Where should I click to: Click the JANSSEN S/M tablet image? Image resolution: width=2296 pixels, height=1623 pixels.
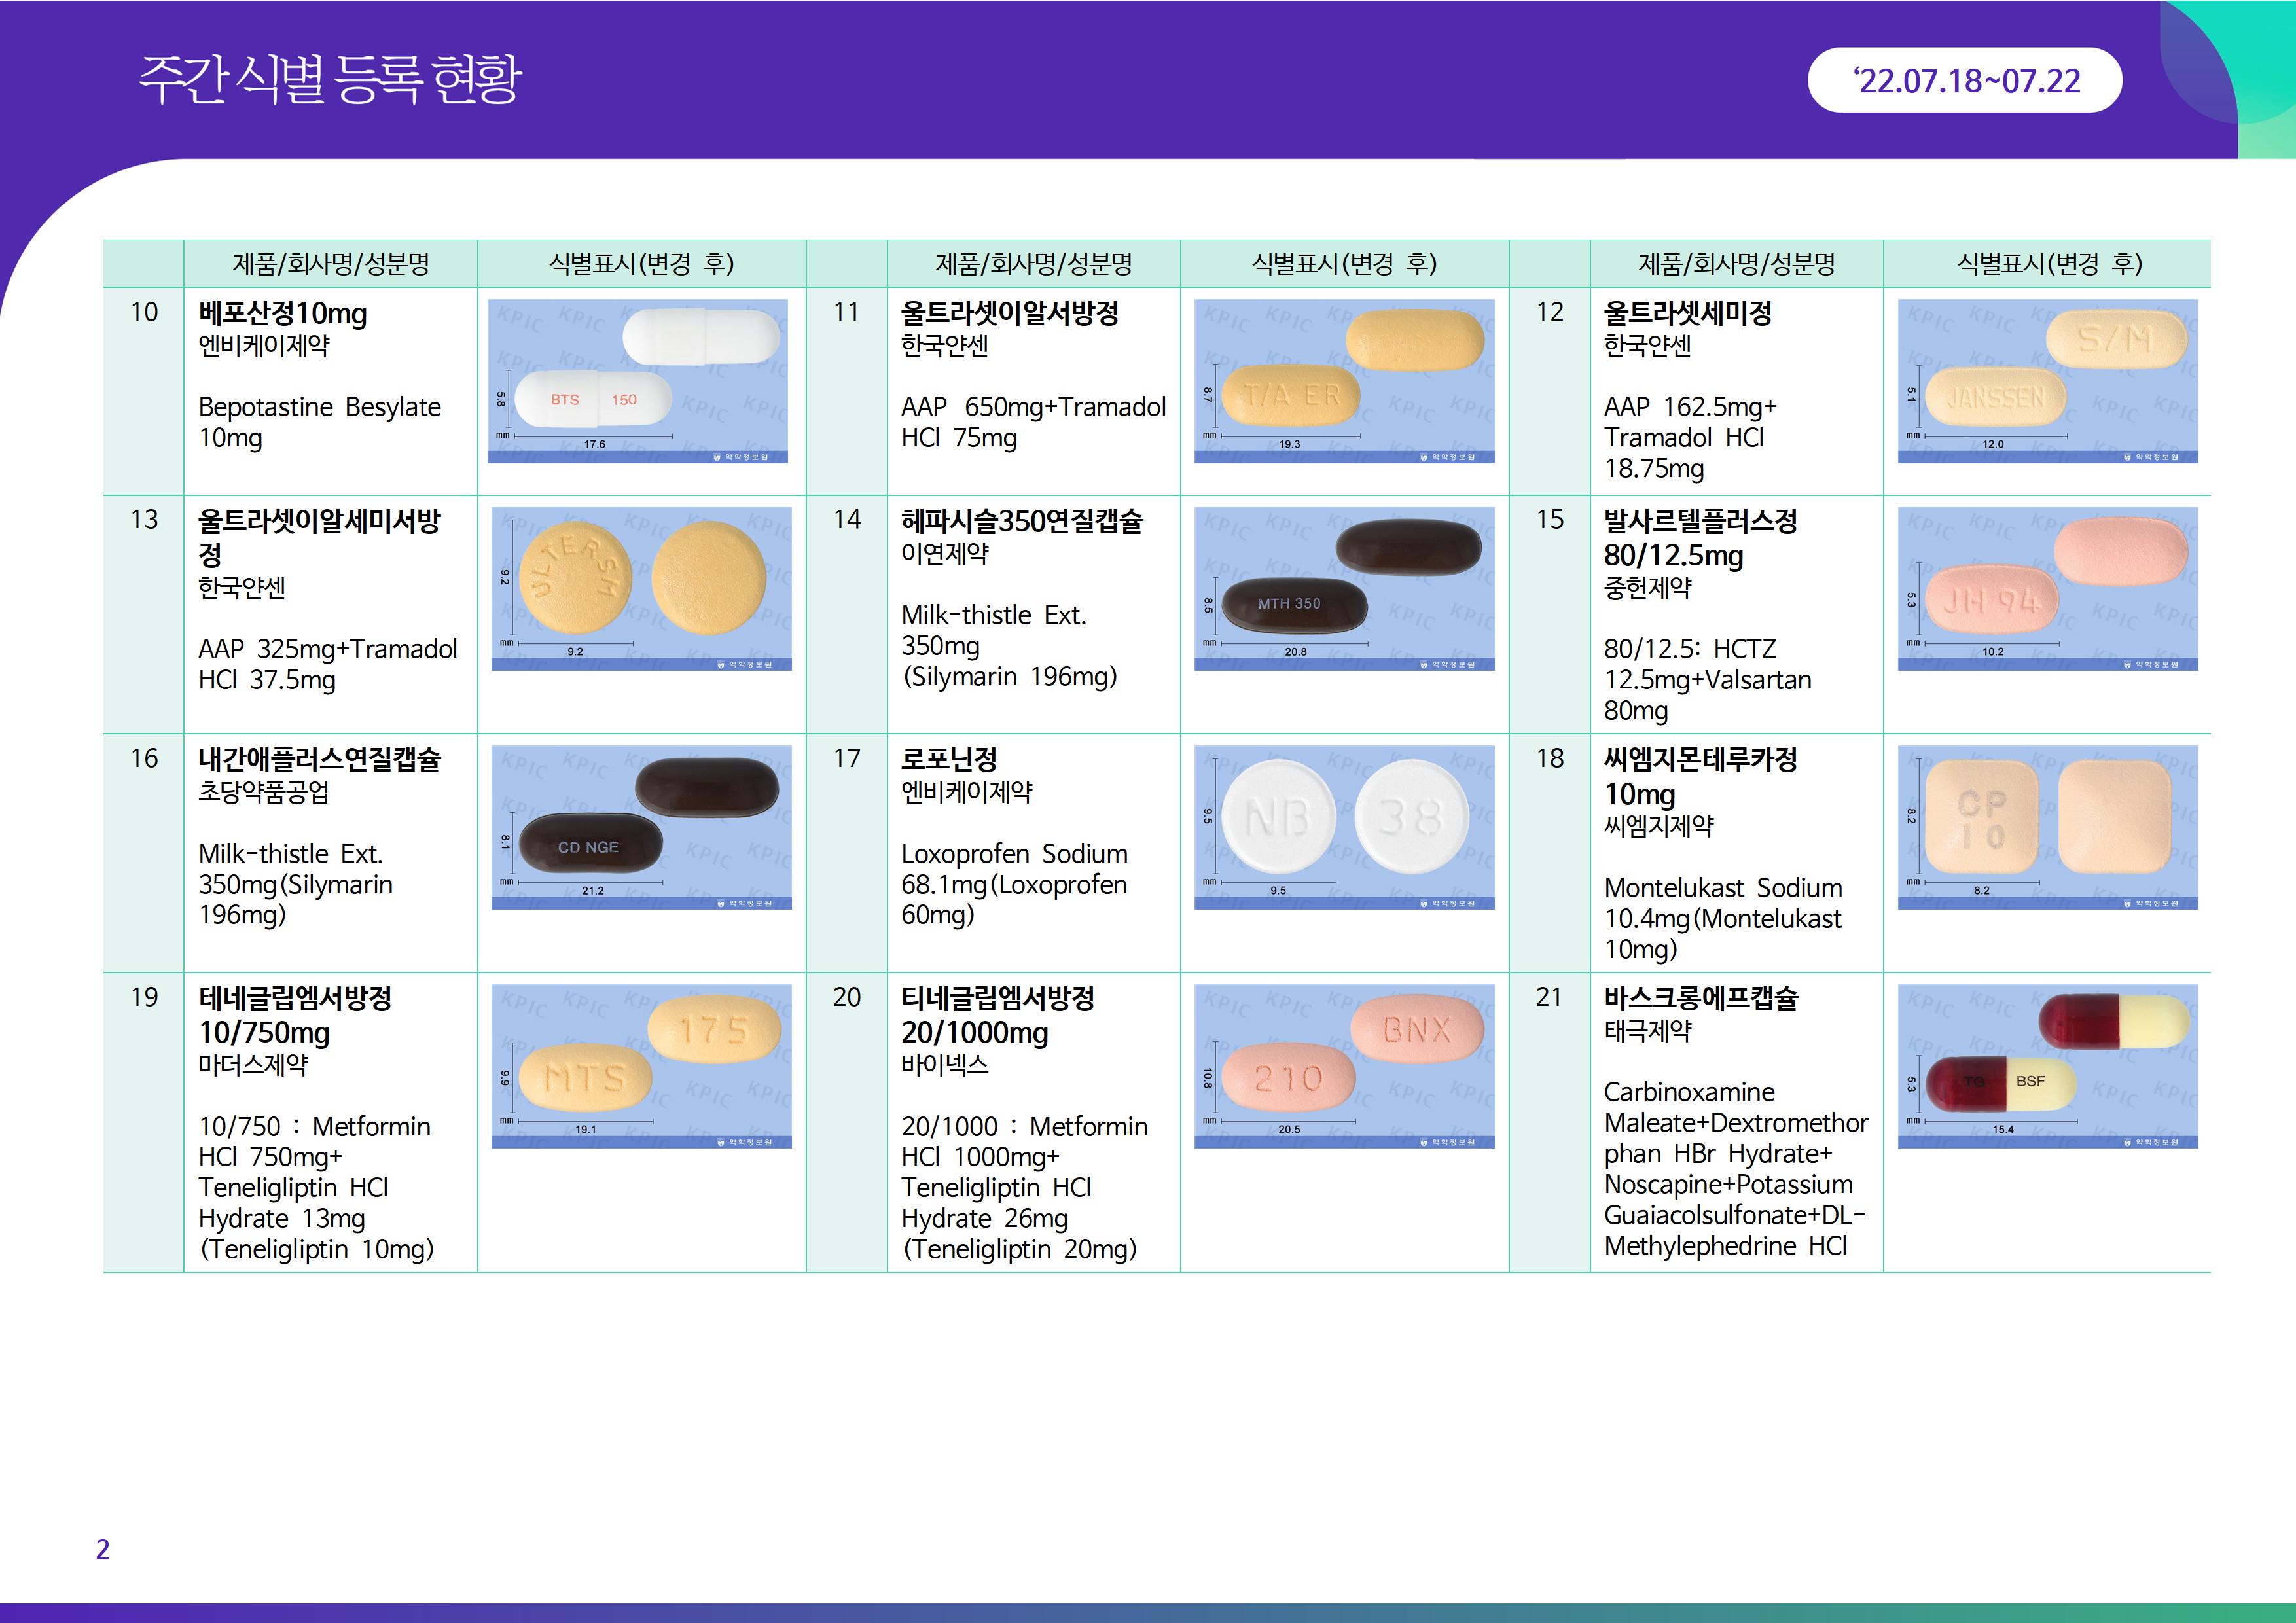click(2047, 381)
